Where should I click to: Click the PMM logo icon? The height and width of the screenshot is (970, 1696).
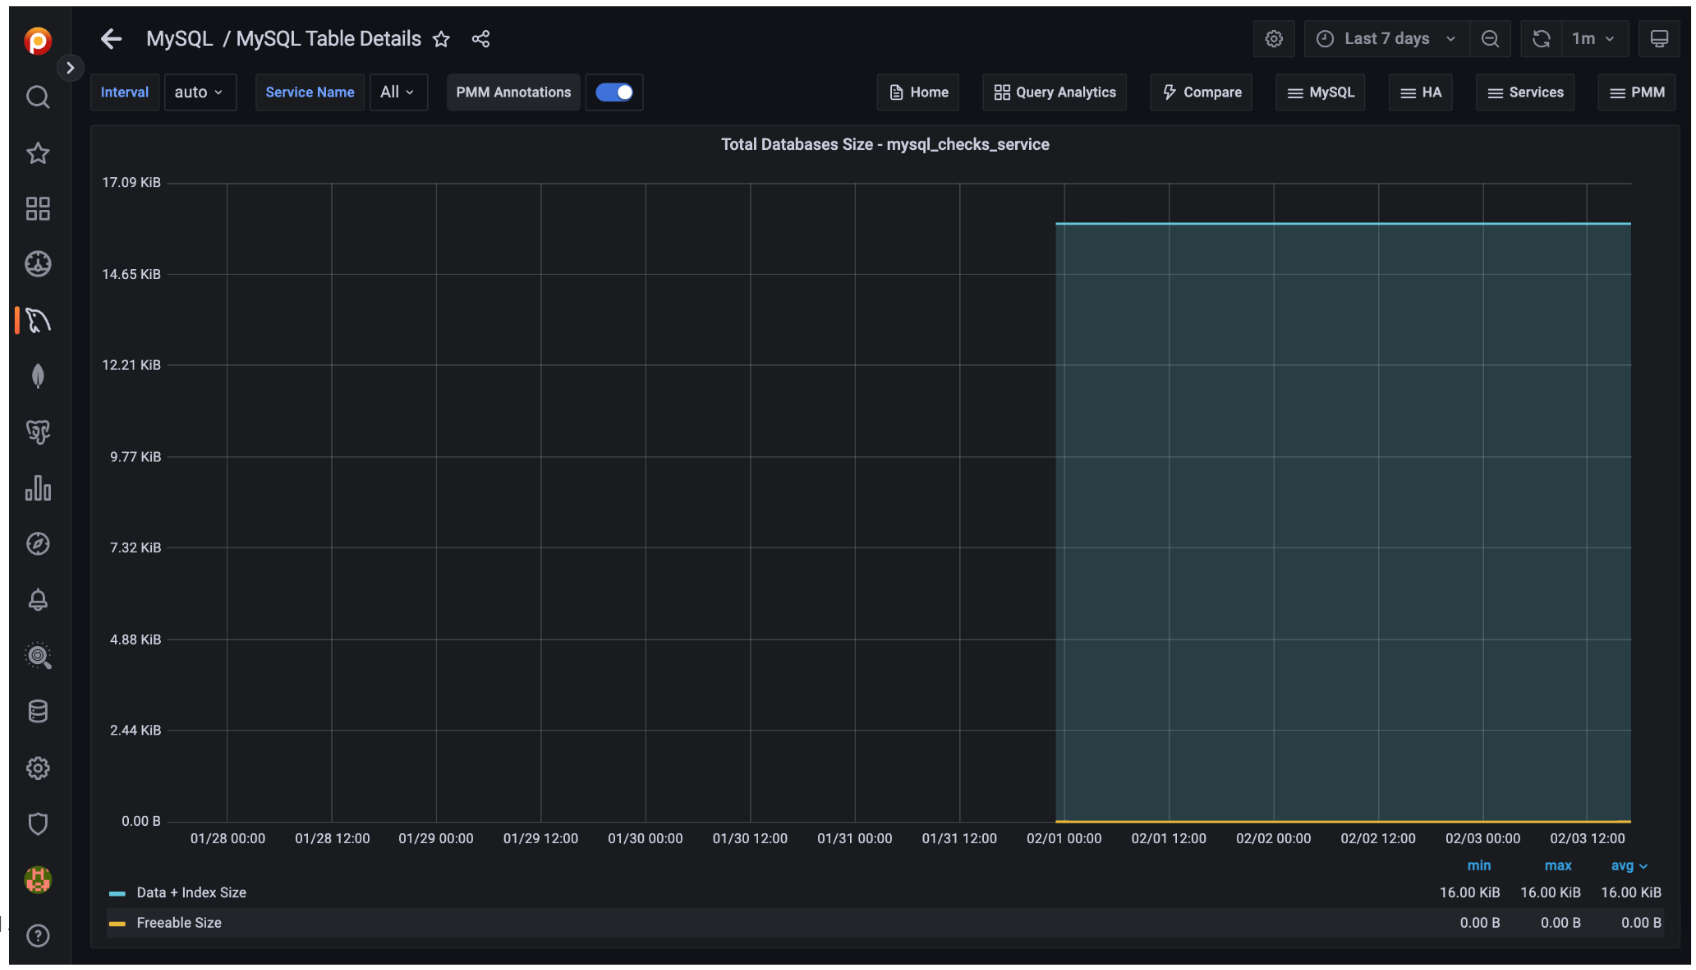pyautogui.click(x=38, y=41)
